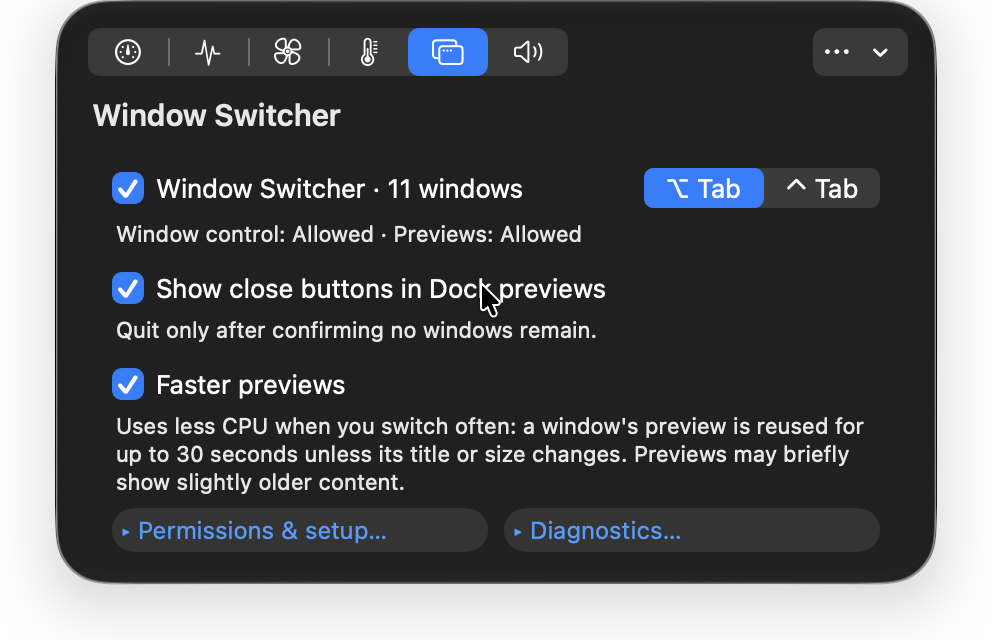Viewport: 992px width, 640px height.
Task: Choose the Control Tab shortcut
Action: point(822,188)
